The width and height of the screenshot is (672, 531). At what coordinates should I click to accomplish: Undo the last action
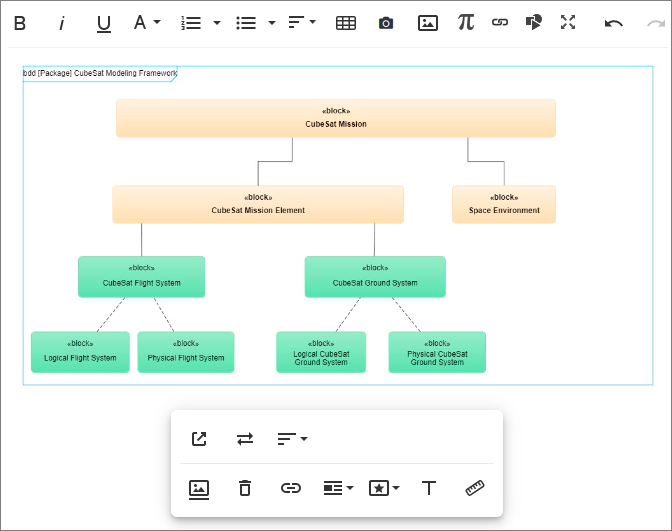pos(614,23)
